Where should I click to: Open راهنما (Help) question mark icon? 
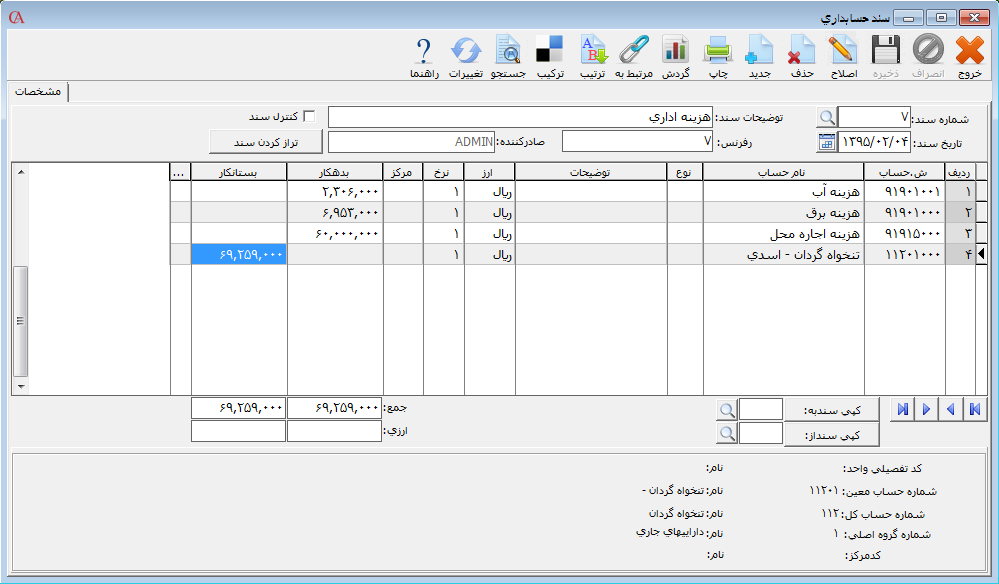coord(424,50)
